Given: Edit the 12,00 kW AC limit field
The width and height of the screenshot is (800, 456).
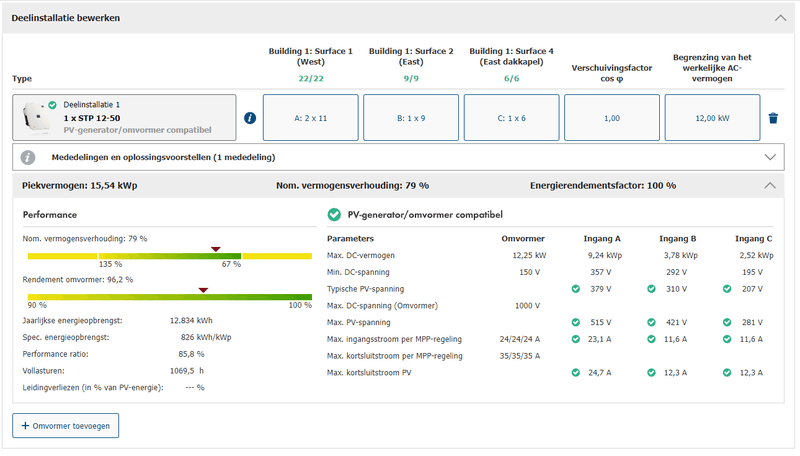Looking at the screenshot, I should tap(711, 118).
